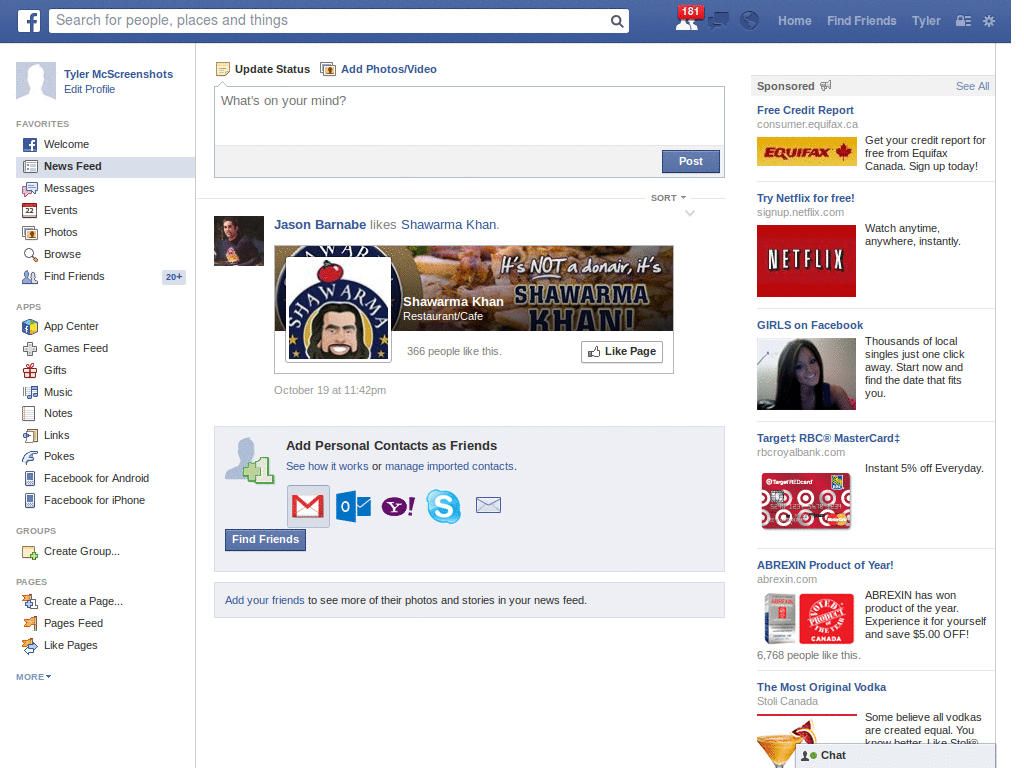Open the Chat bar
This screenshot has height=768, width=1024.
(895, 756)
